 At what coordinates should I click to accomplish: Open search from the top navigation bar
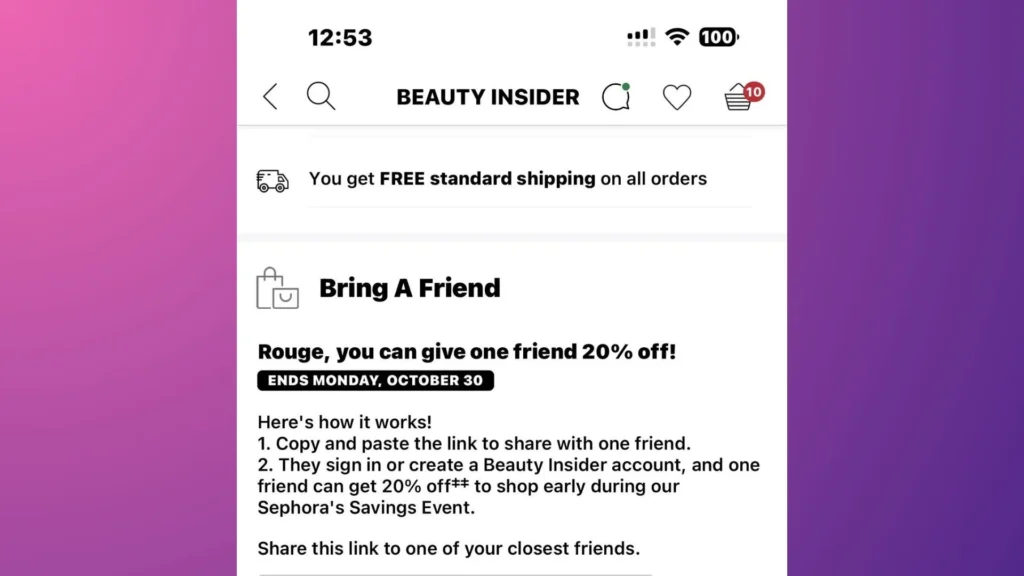coord(321,96)
